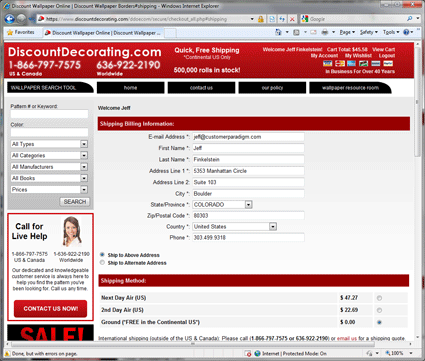Go to the home nav tab
Screen dimensions: 425x361
pyautogui.click(x=130, y=88)
